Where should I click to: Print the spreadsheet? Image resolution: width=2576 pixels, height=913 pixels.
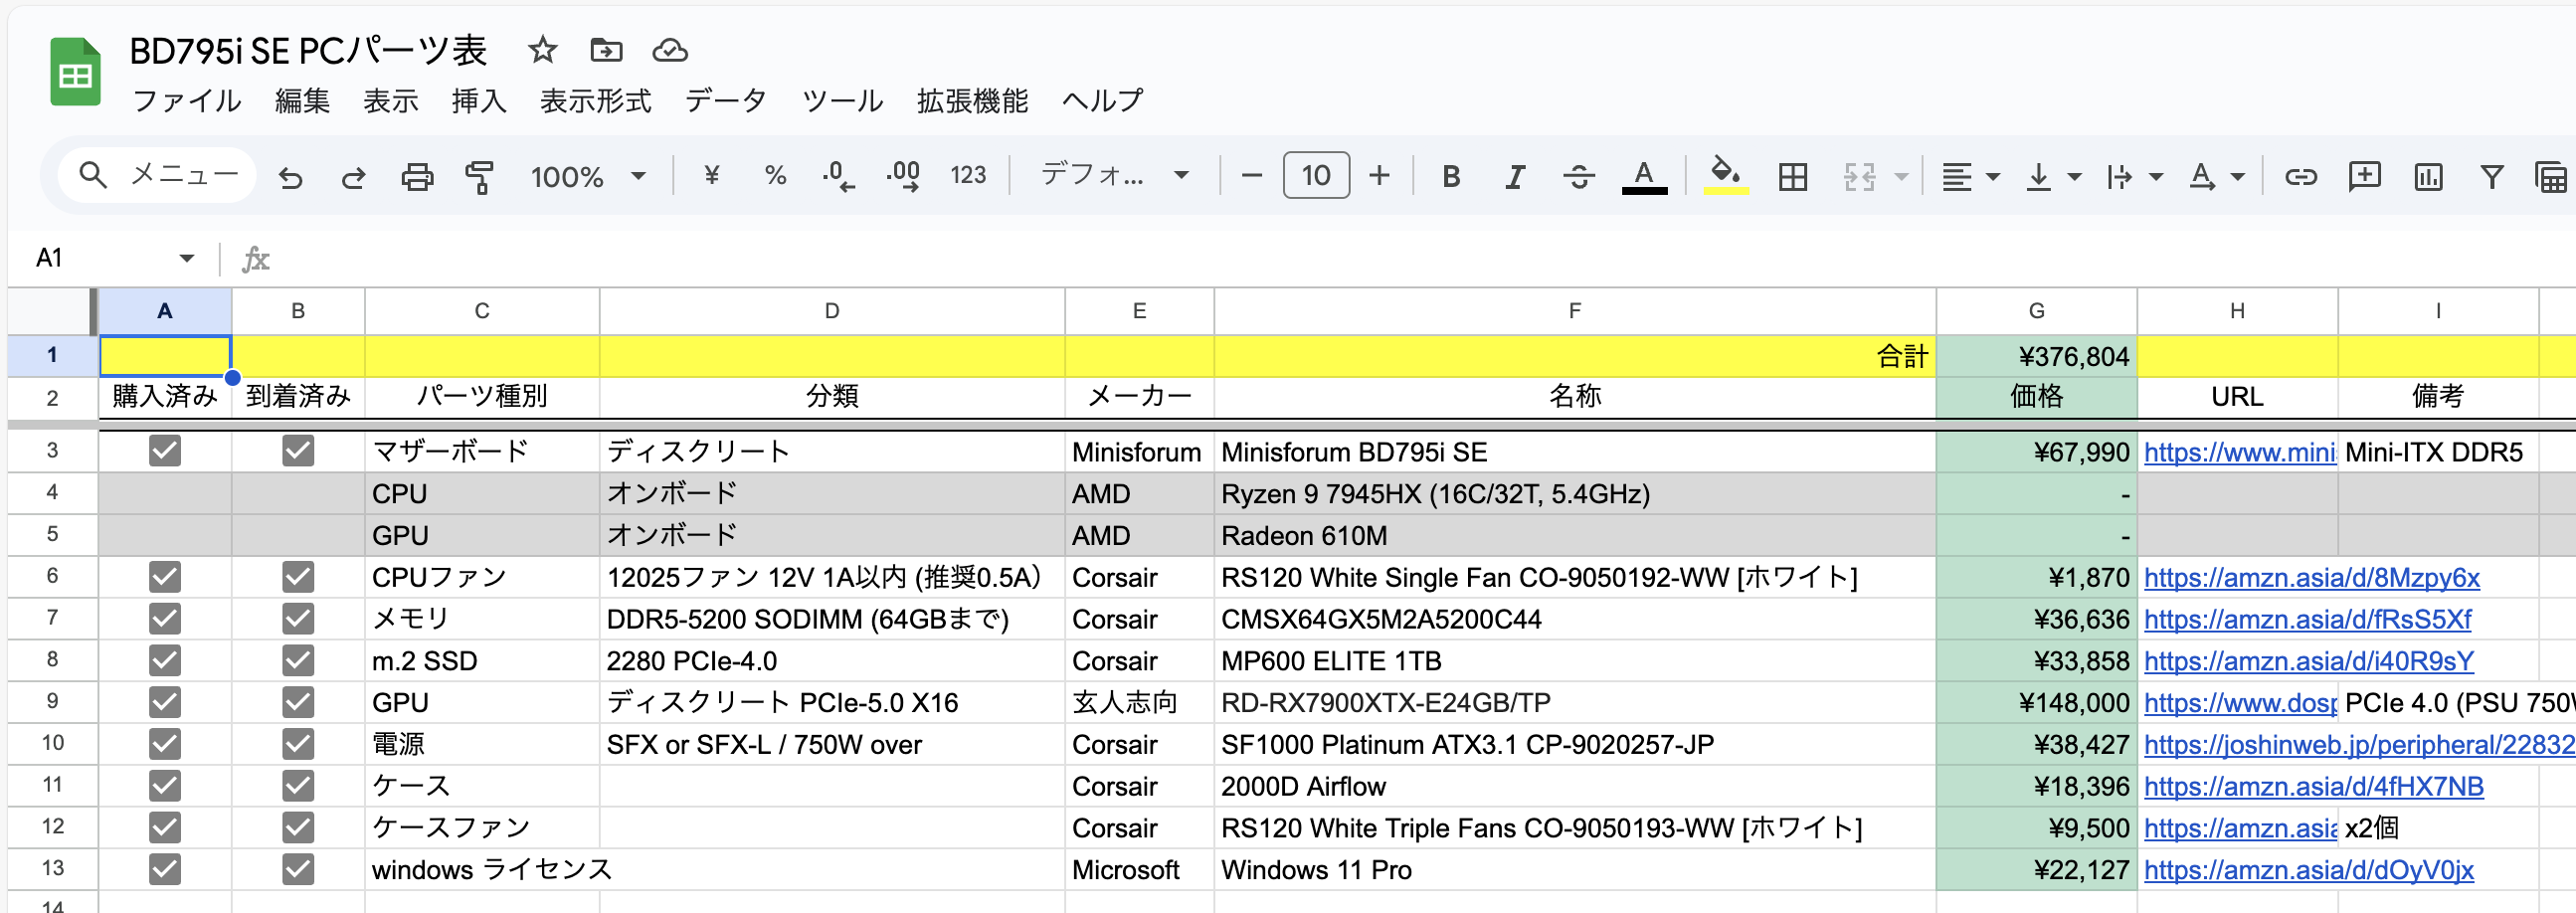[417, 177]
